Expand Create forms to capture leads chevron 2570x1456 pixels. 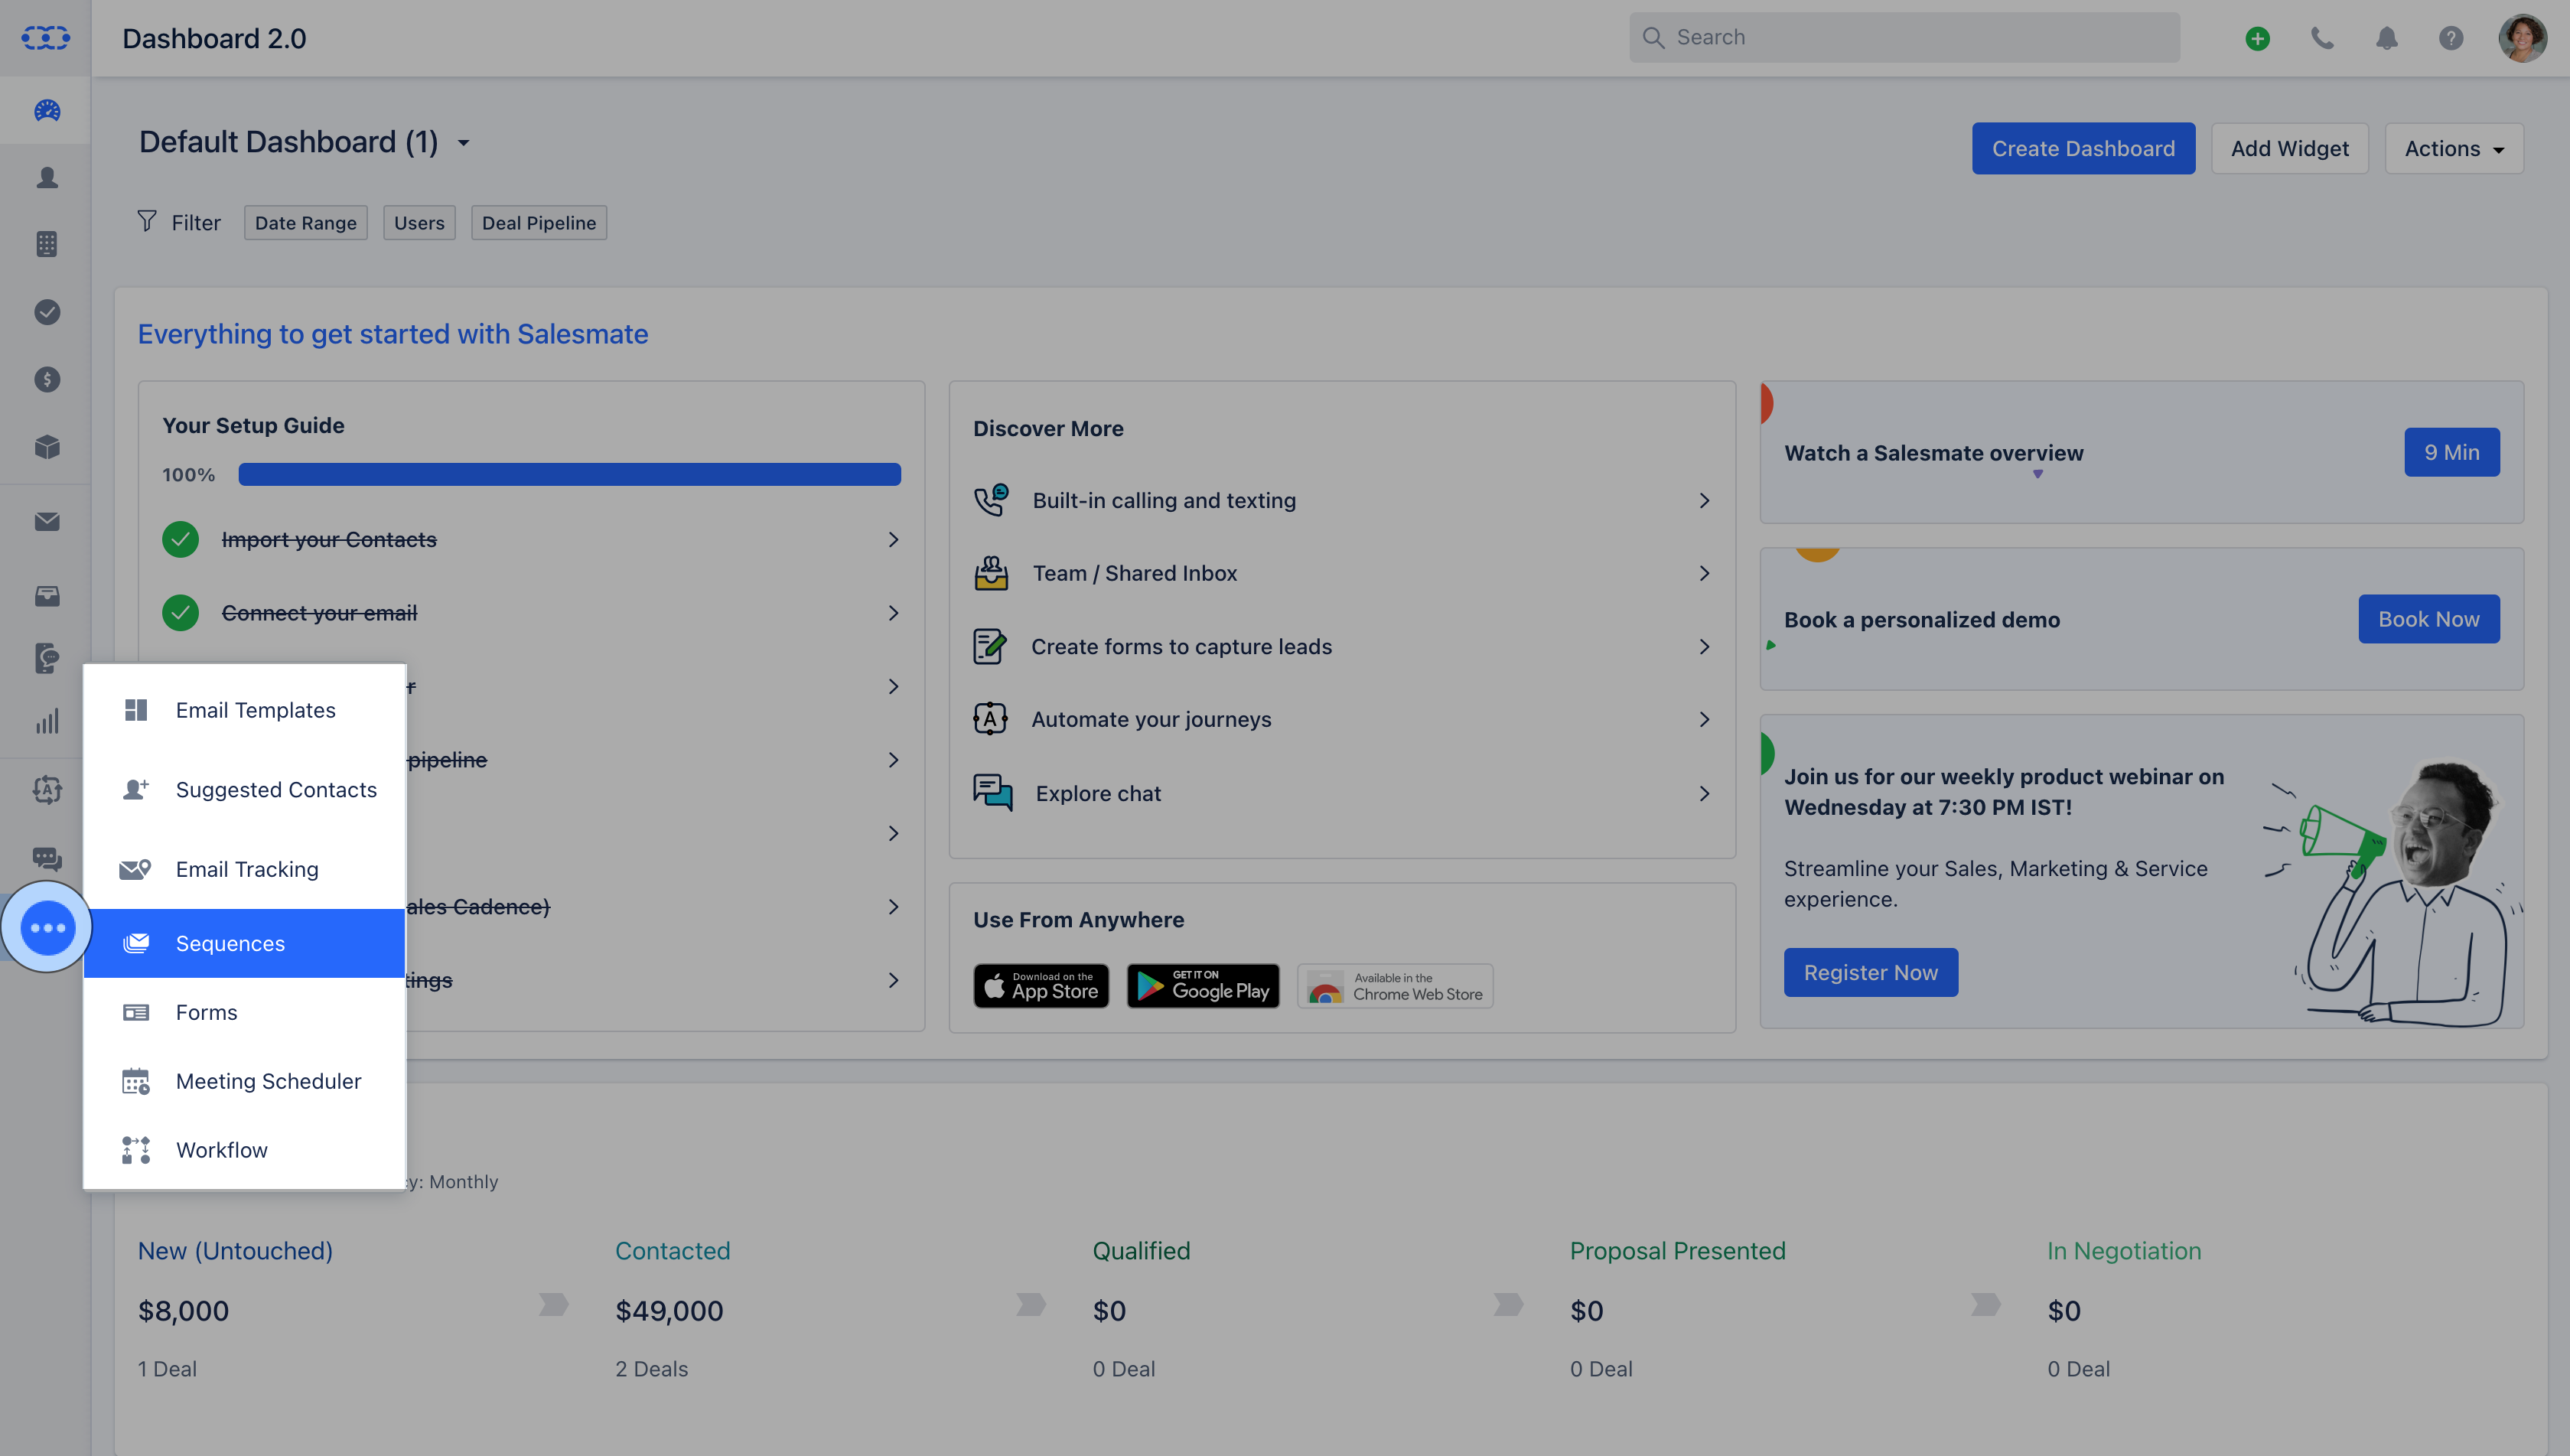click(x=1704, y=646)
